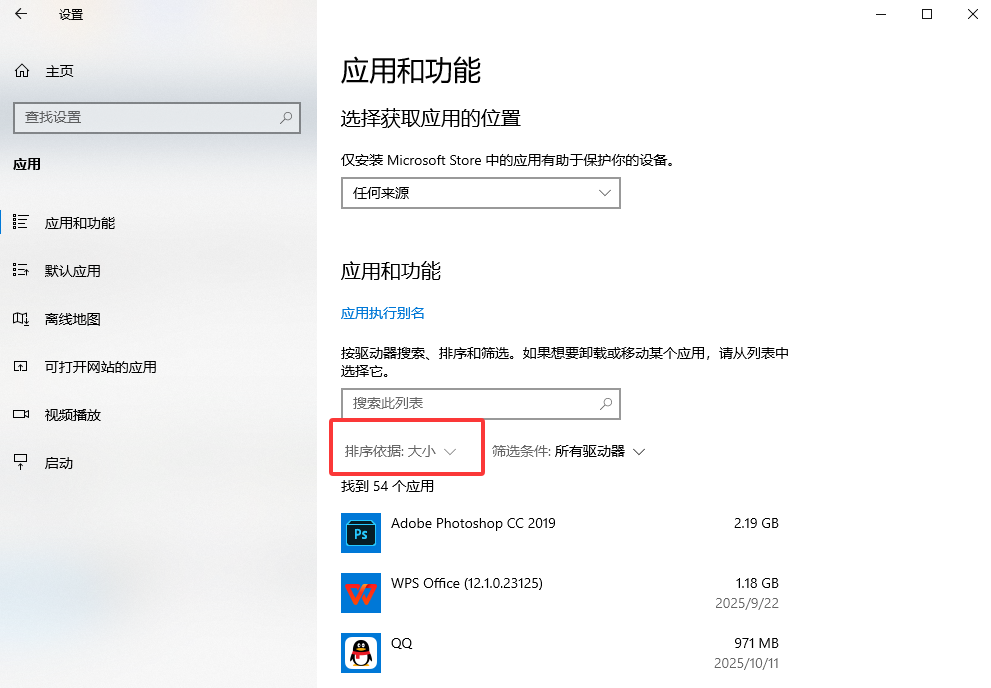The height and width of the screenshot is (688, 991).
Task: Open the 视频播放 sidebar icon
Action: pyautogui.click(x=20, y=414)
